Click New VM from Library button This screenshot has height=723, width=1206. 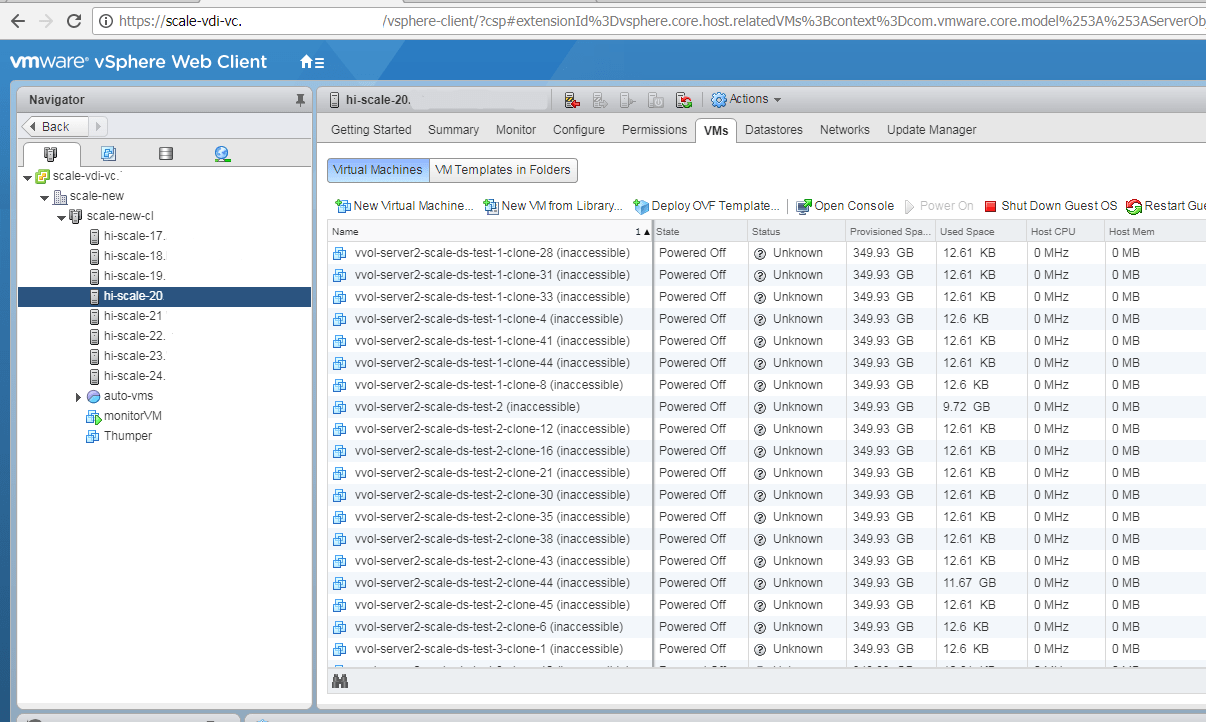pyautogui.click(x=553, y=206)
